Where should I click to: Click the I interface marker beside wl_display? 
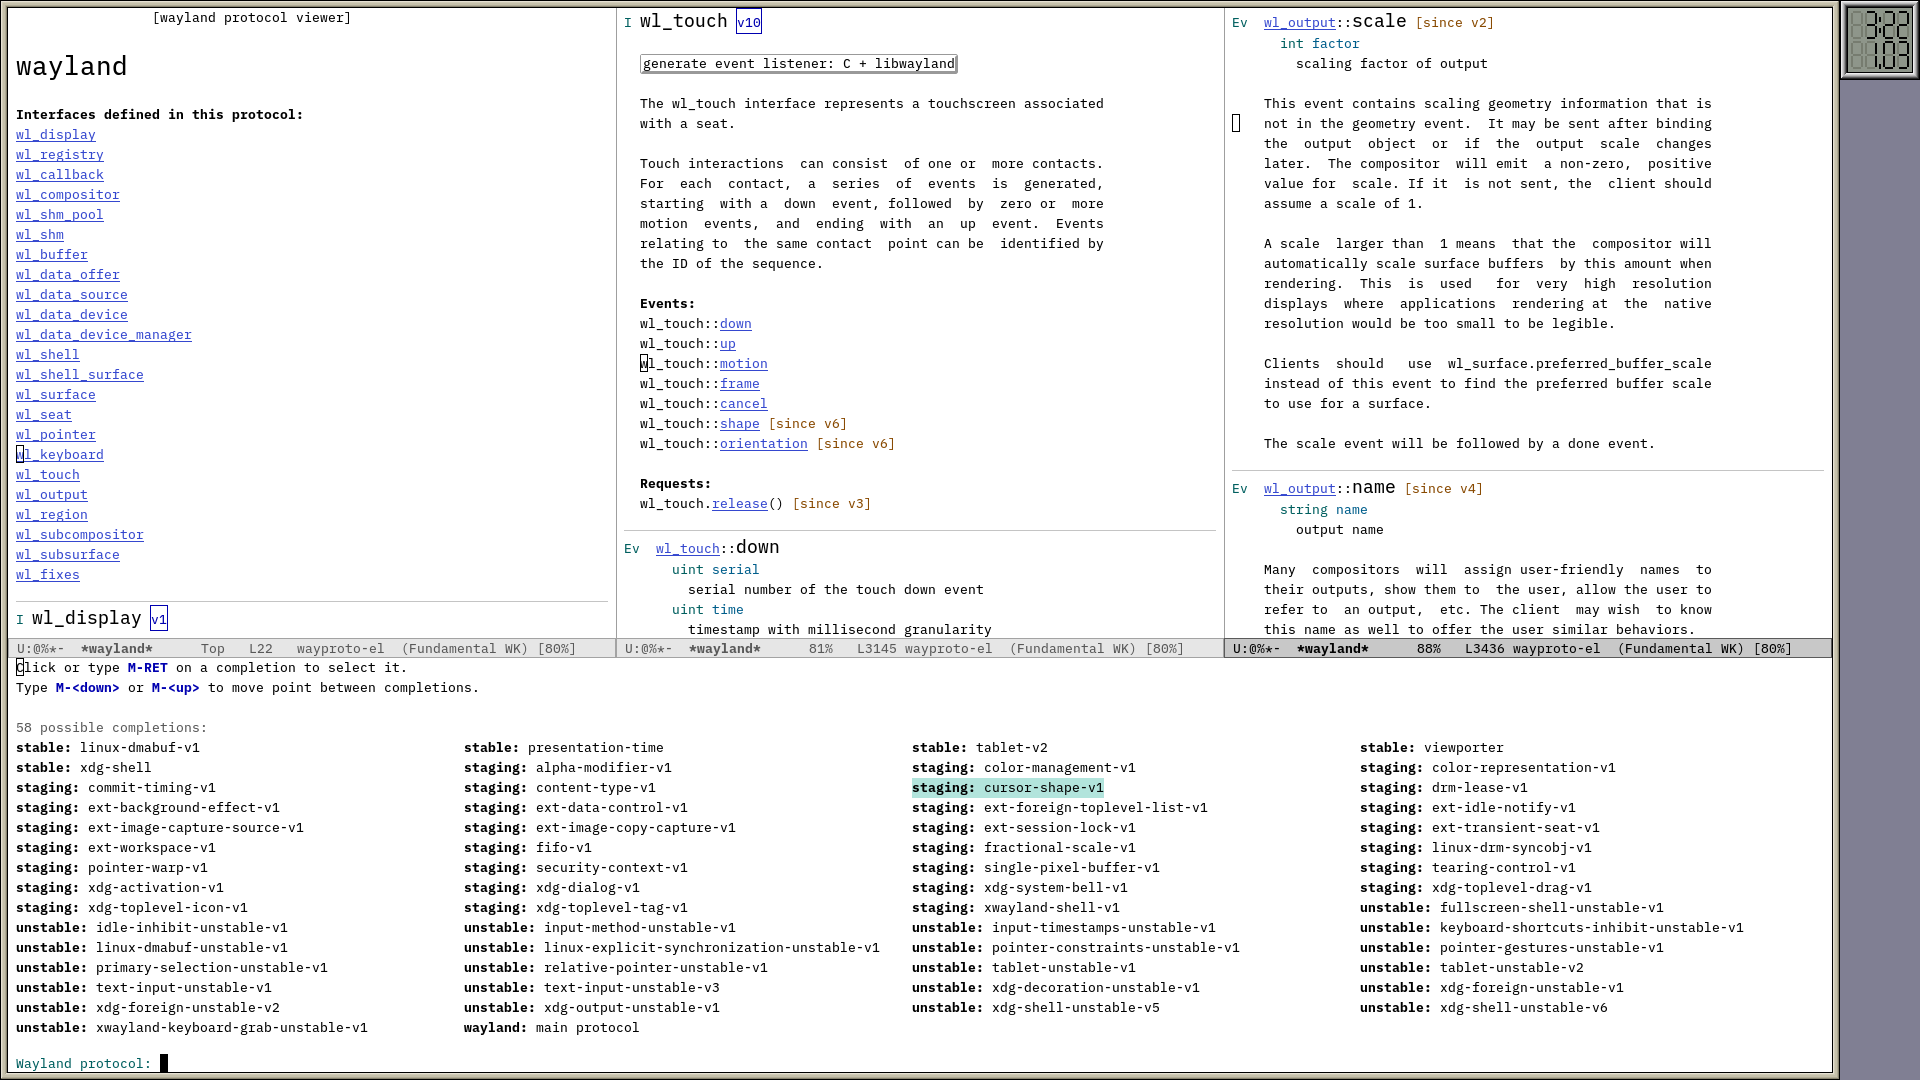click(20, 620)
